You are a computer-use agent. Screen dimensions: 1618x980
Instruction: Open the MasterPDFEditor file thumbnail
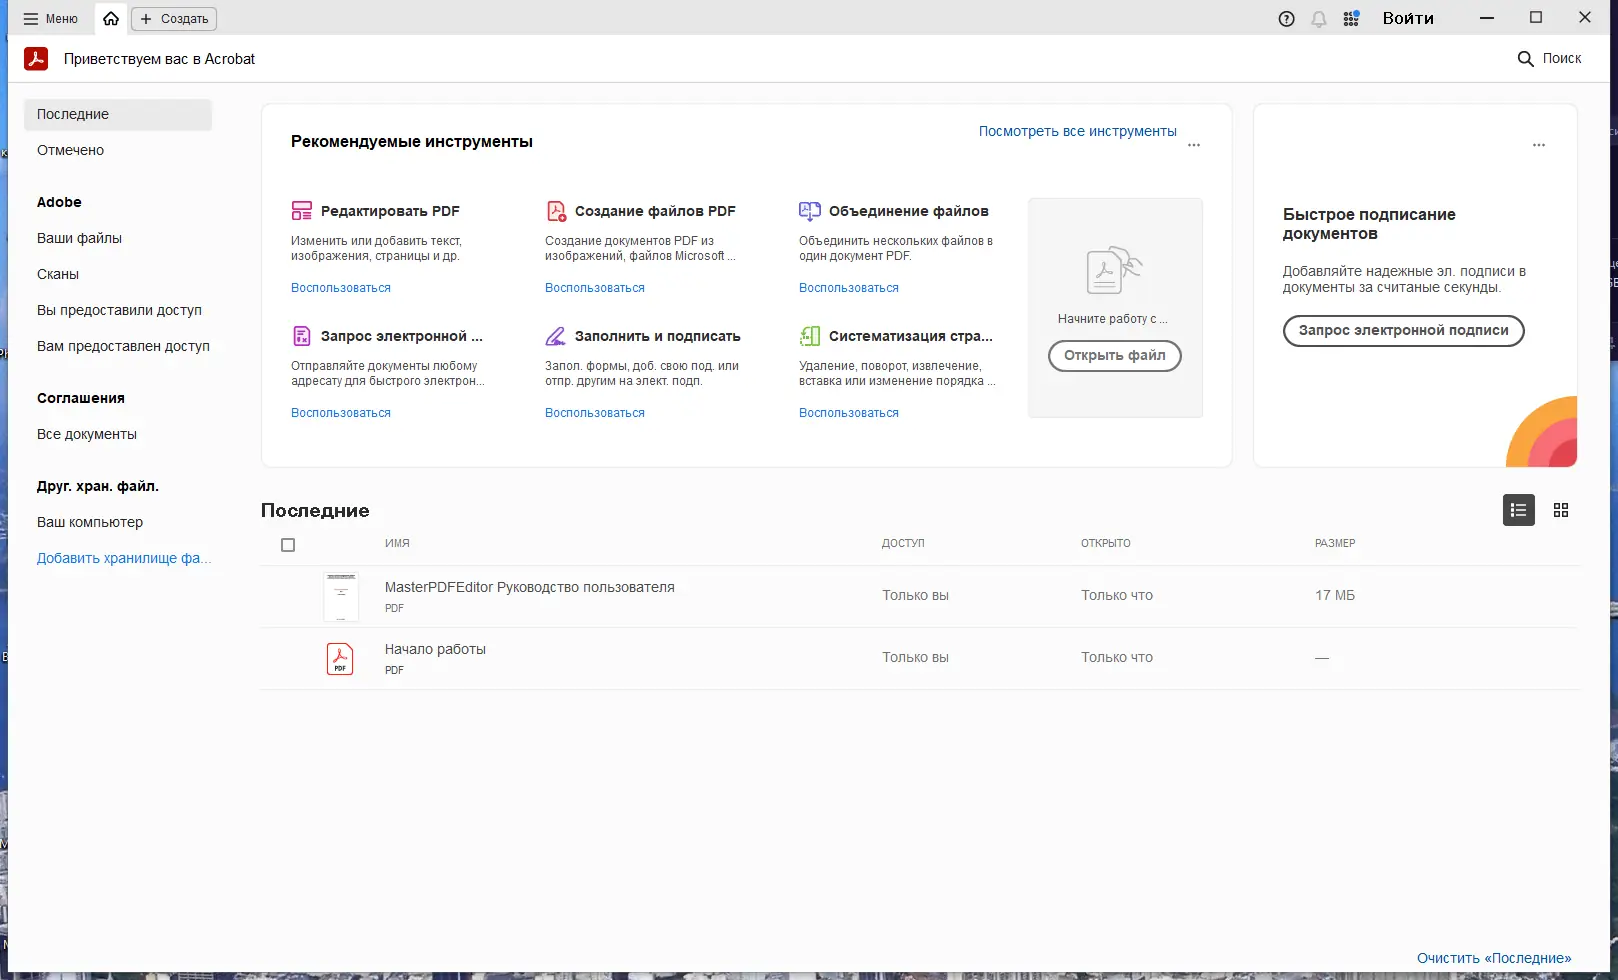pos(341,597)
